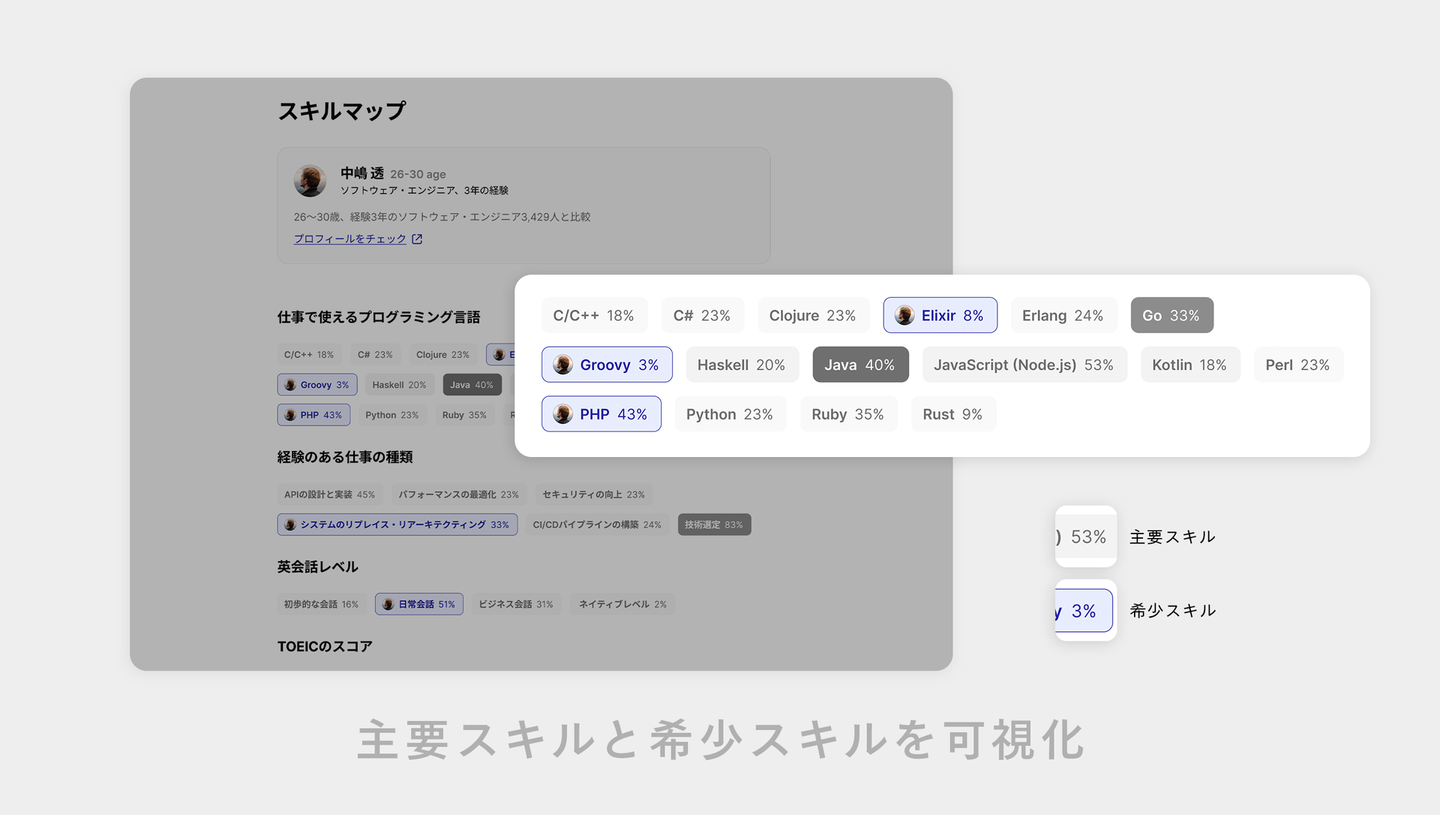Click the スキルマップ page title

tap(342, 111)
